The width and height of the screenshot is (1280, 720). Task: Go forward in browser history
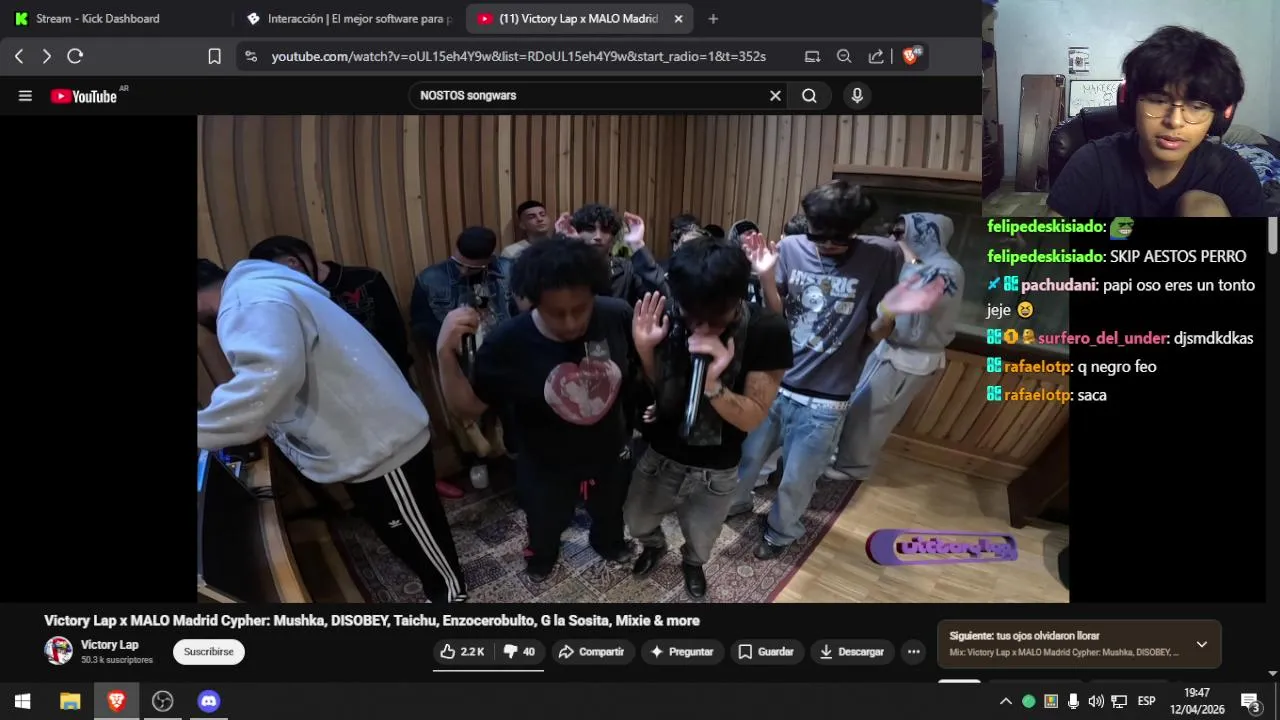click(46, 57)
